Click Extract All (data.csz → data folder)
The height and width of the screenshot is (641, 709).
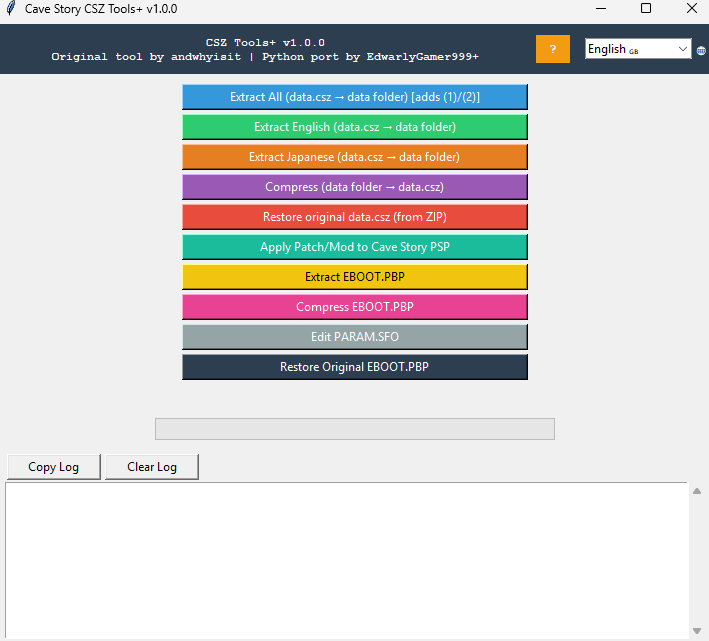(x=355, y=97)
